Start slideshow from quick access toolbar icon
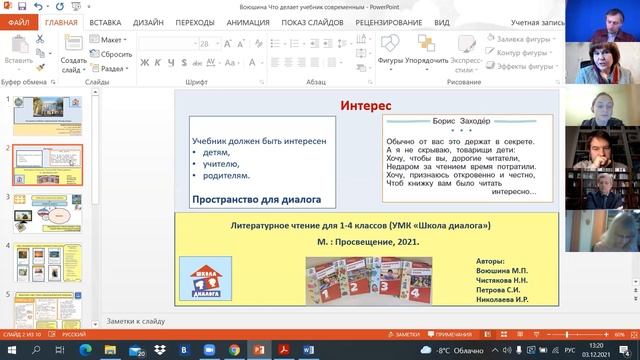The image size is (640, 360). pyautogui.click(x=76, y=6)
